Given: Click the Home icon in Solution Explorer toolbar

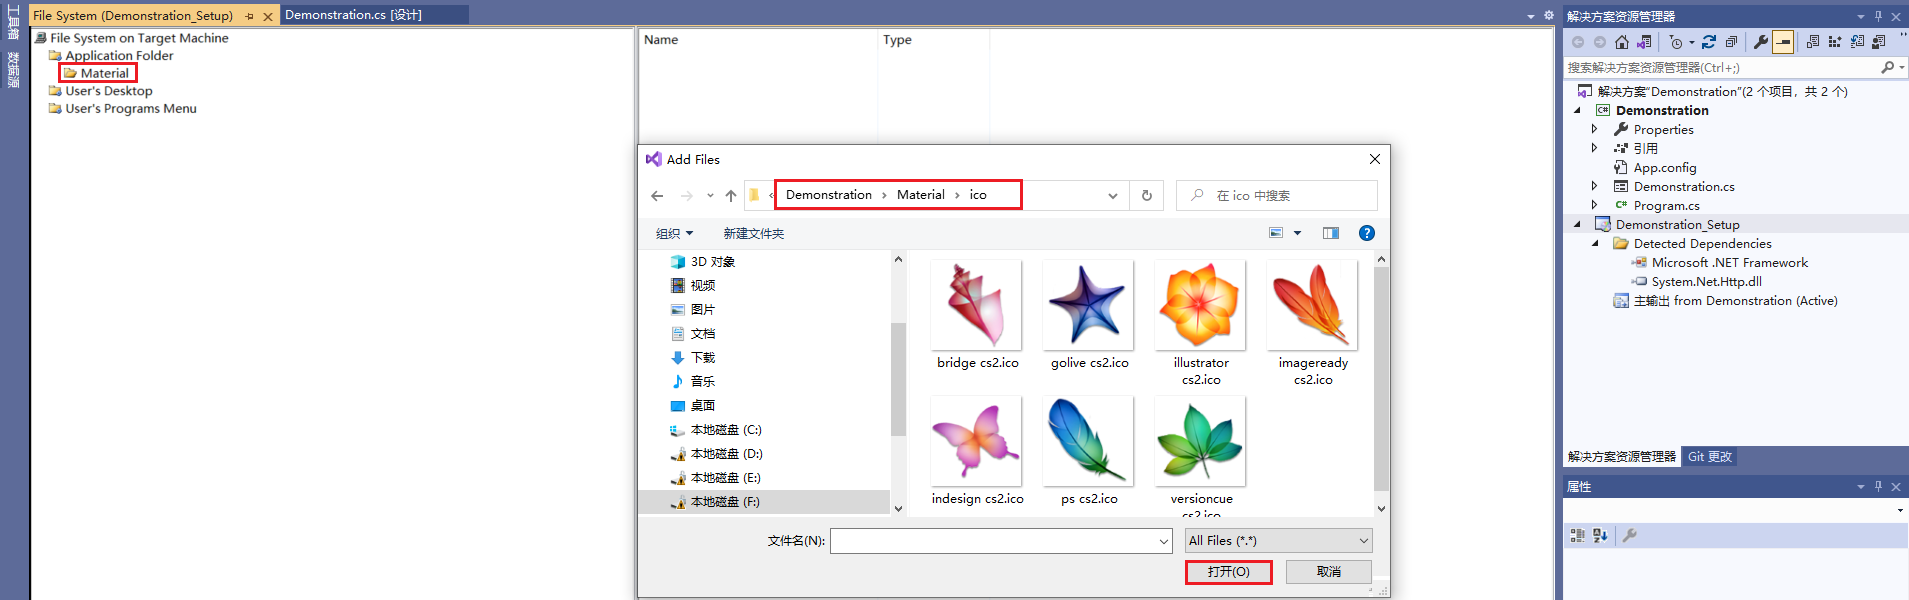Looking at the screenshot, I should pos(1621,42).
